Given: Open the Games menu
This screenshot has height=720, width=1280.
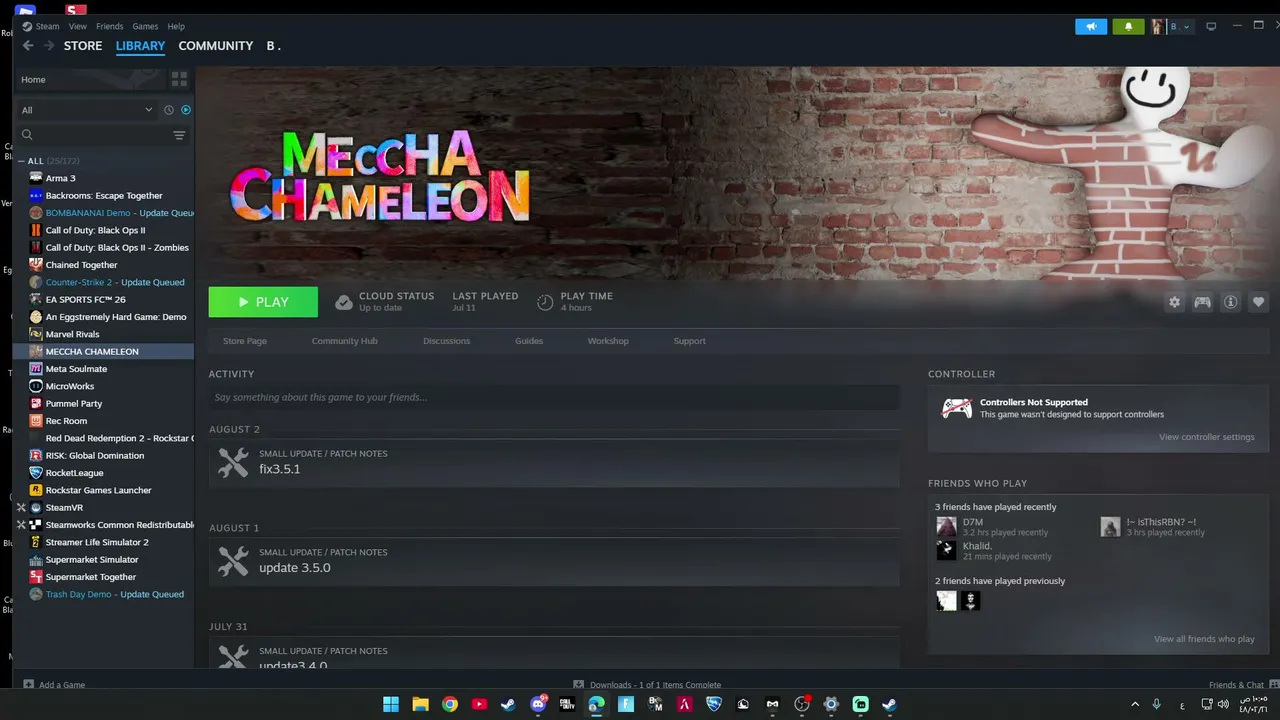Looking at the screenshot, I should click(145, 26).
